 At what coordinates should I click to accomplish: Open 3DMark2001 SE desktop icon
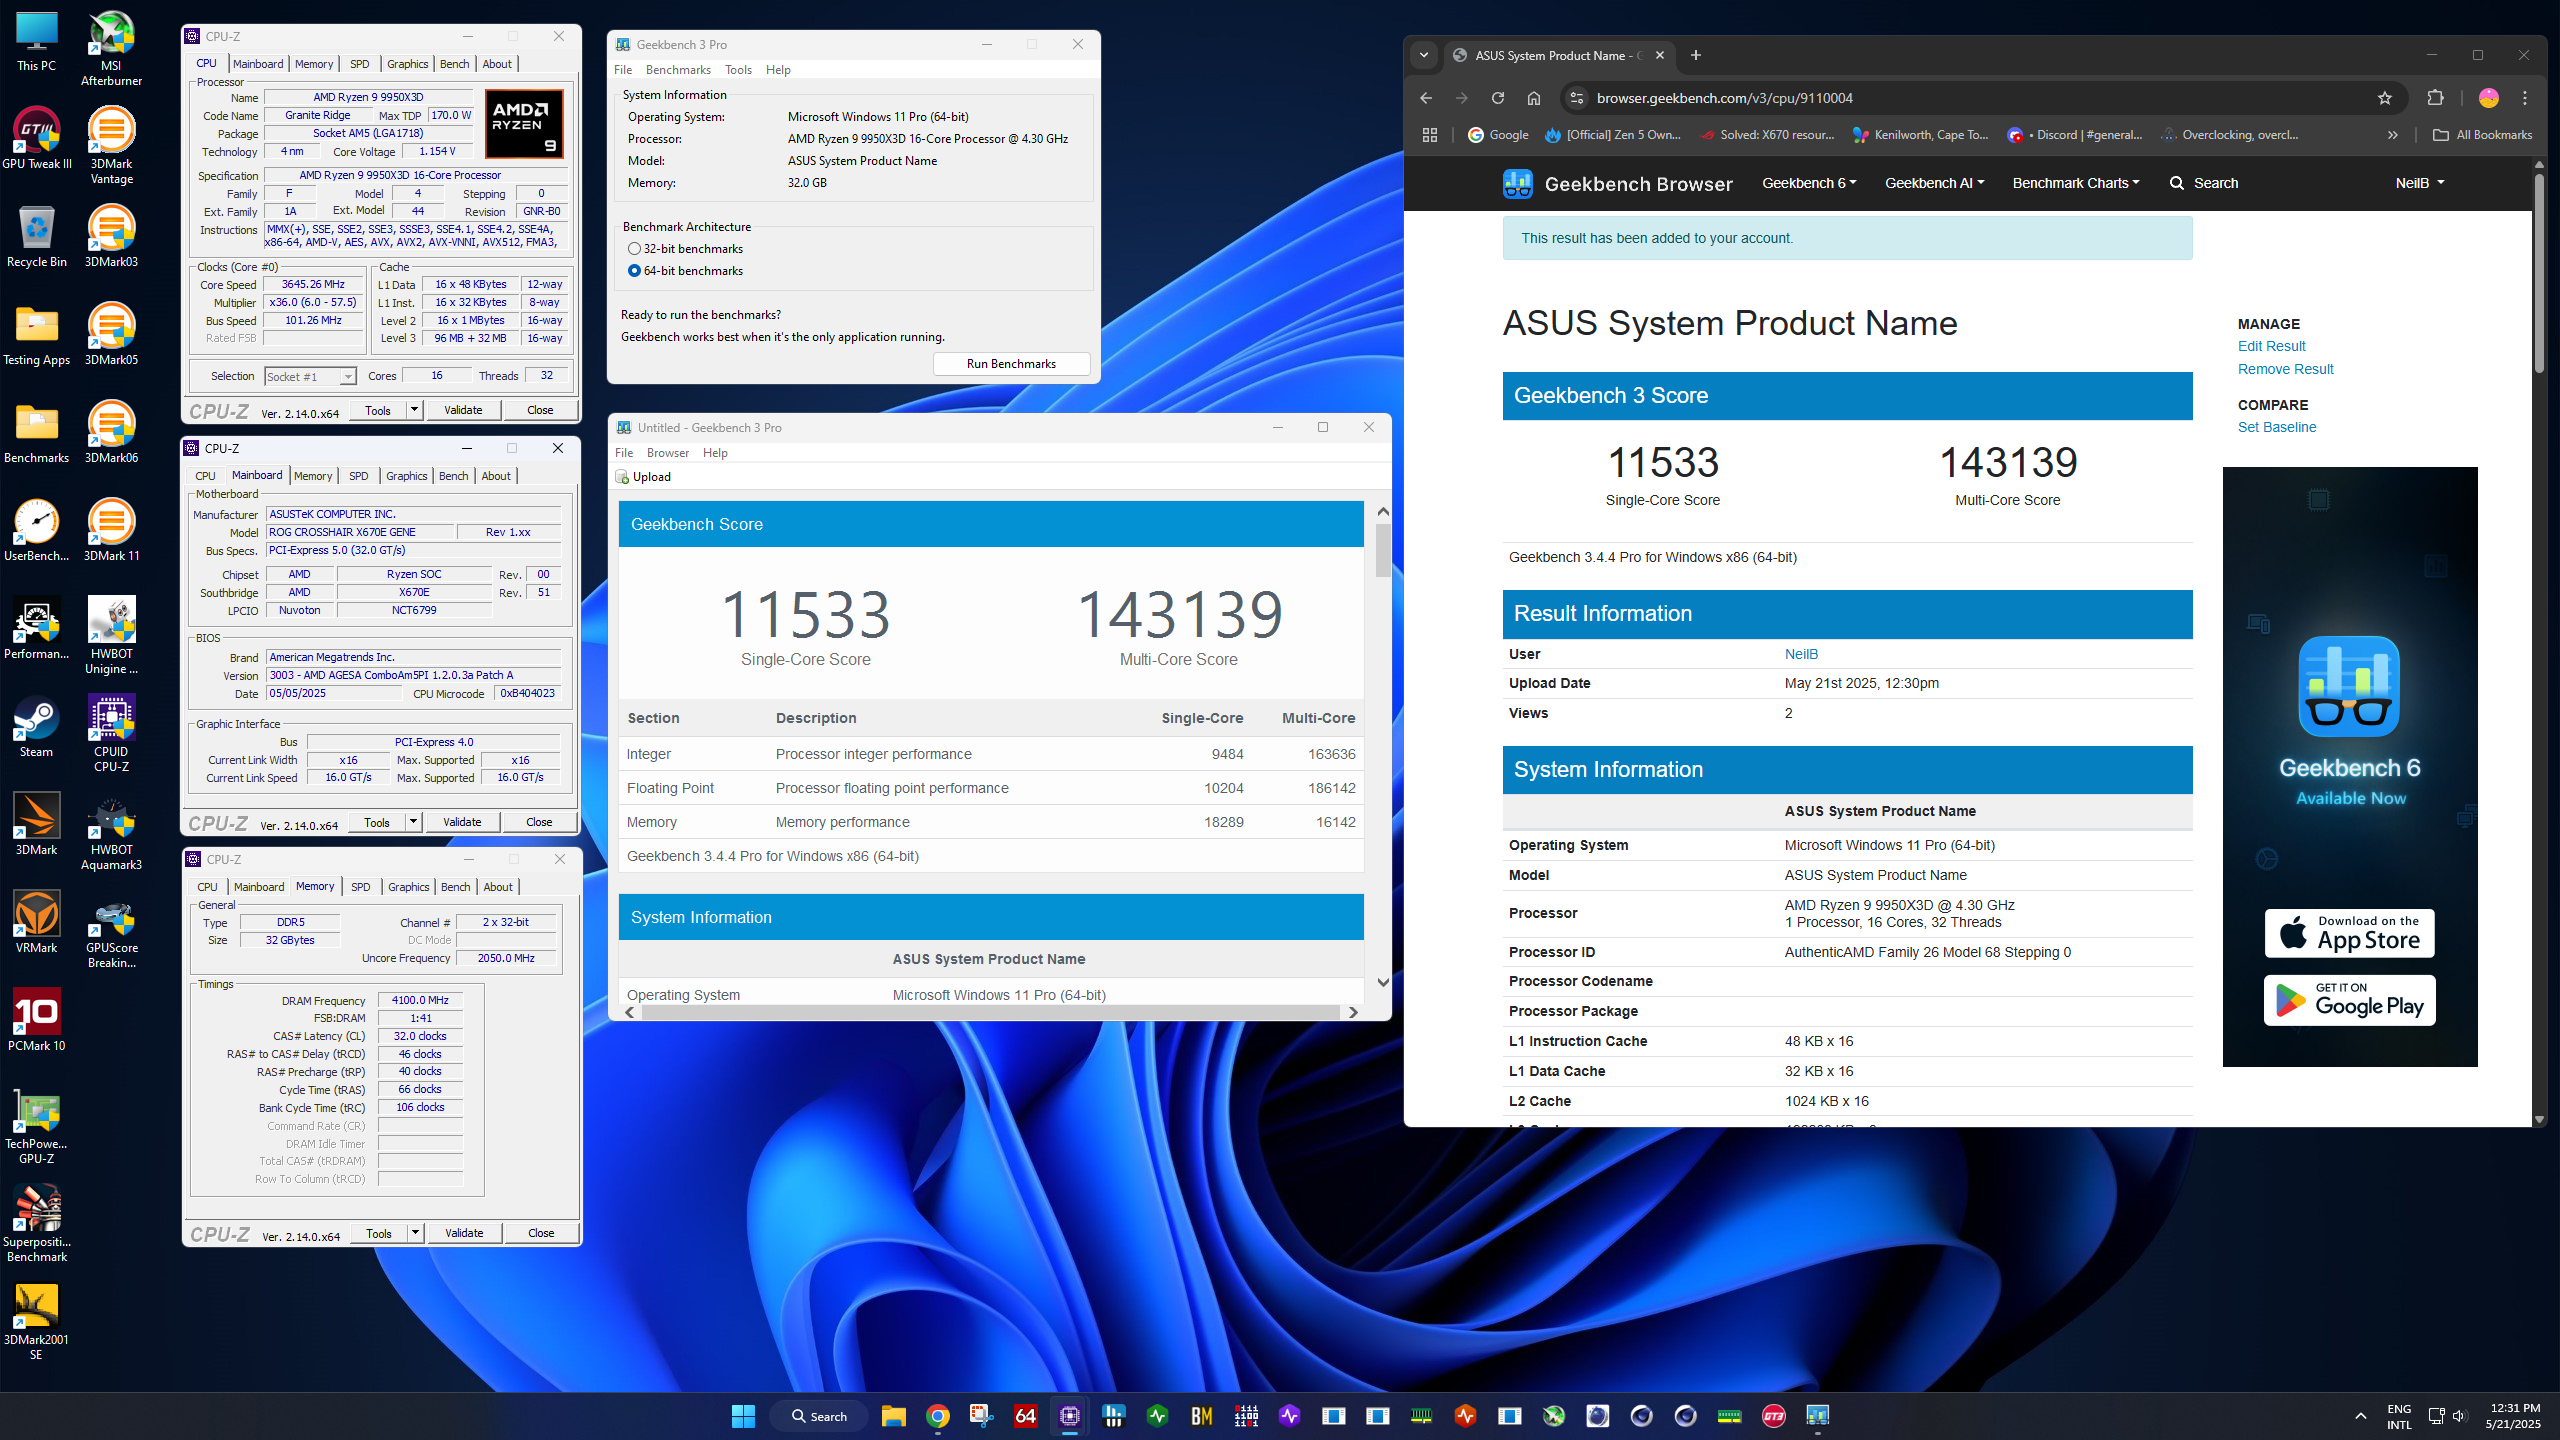(x=37, y=1321)
